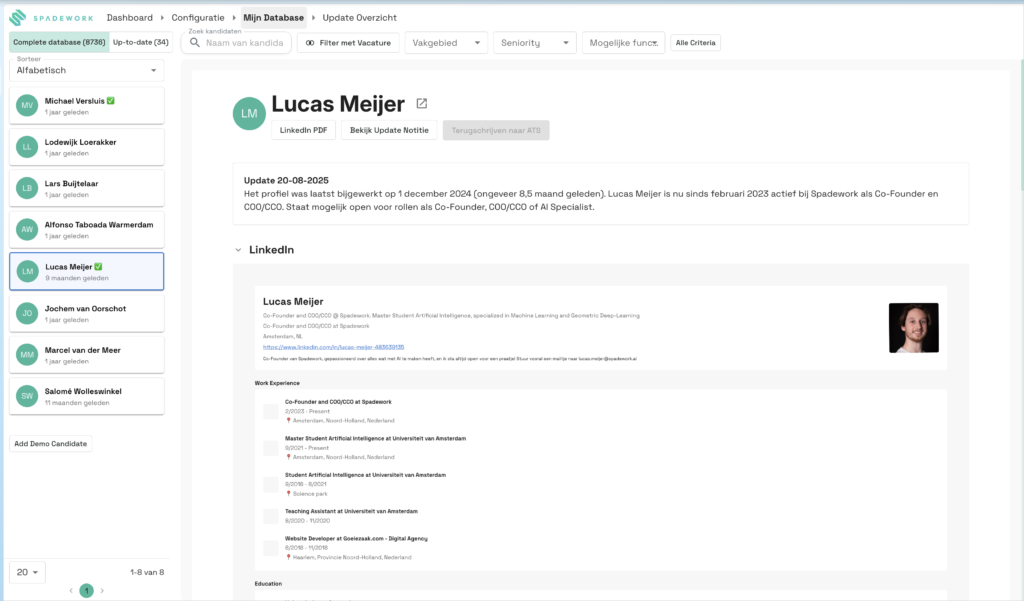Click Filter met Vacature button

tap(348, 42)
